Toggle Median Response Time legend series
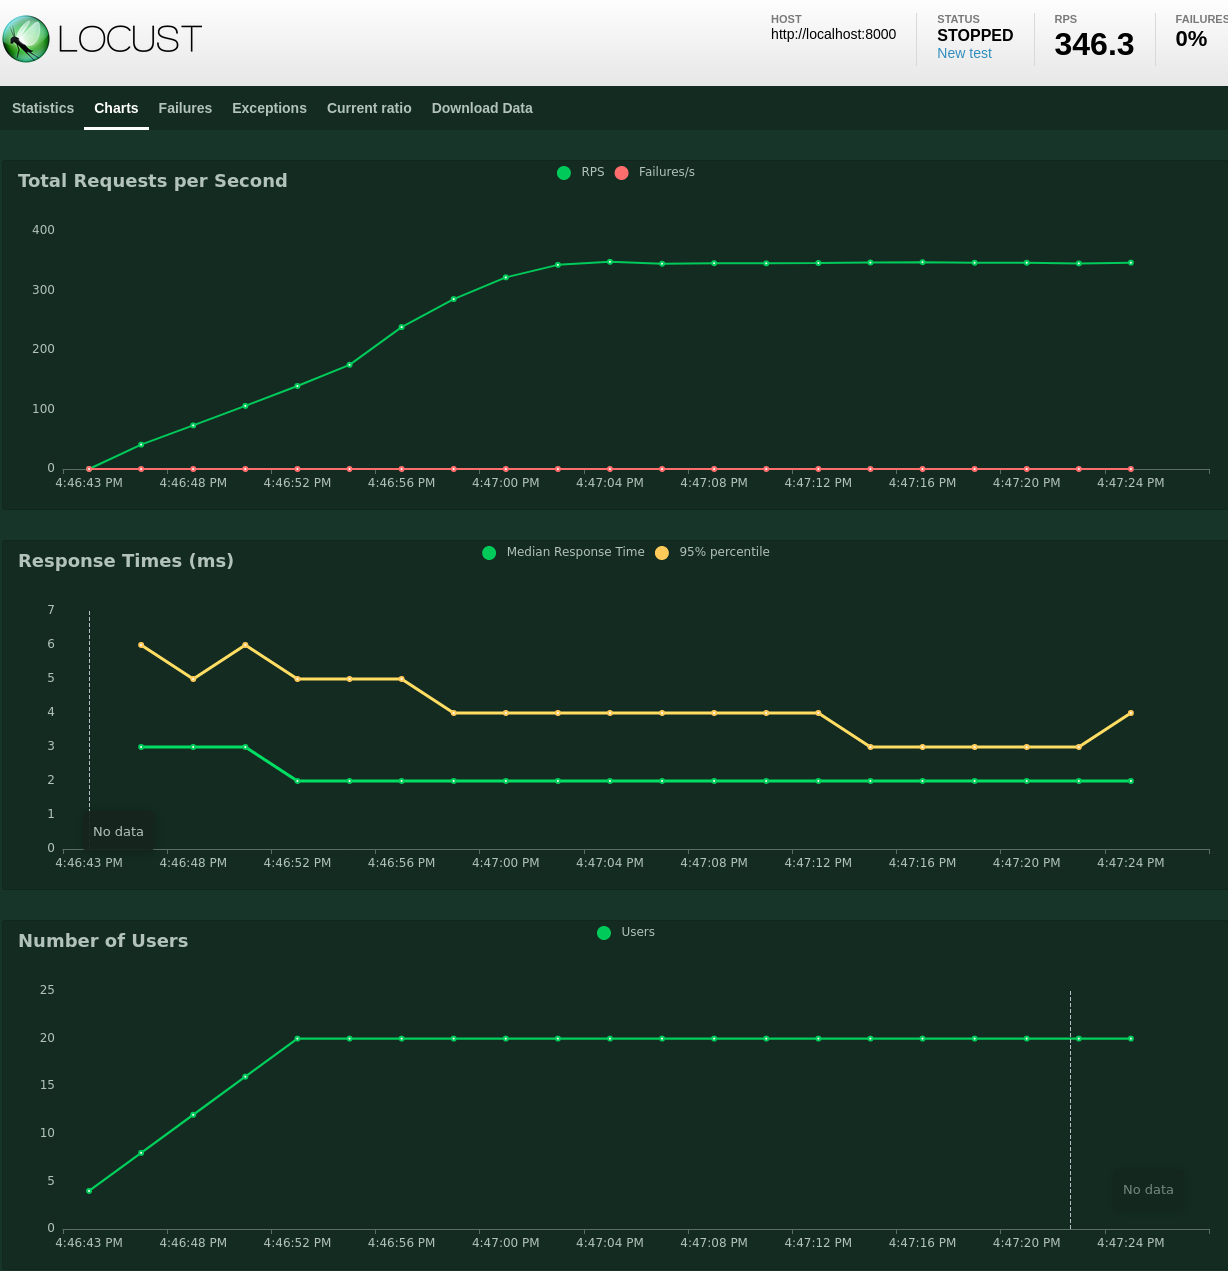This screenshot has height=1271, width=1228. 564,552
